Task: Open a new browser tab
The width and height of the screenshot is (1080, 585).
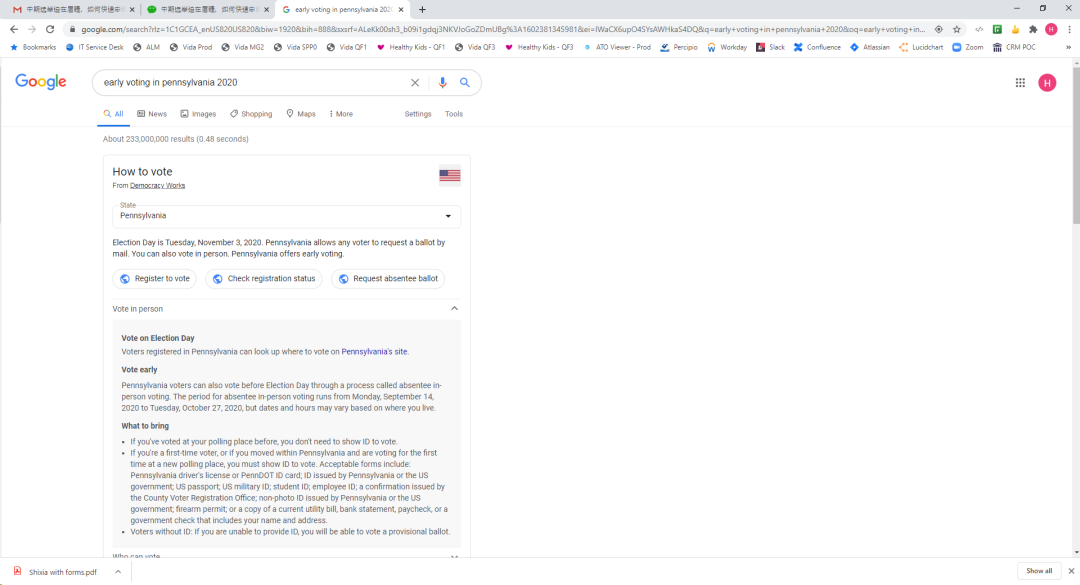Action: (x=422, y=9)
